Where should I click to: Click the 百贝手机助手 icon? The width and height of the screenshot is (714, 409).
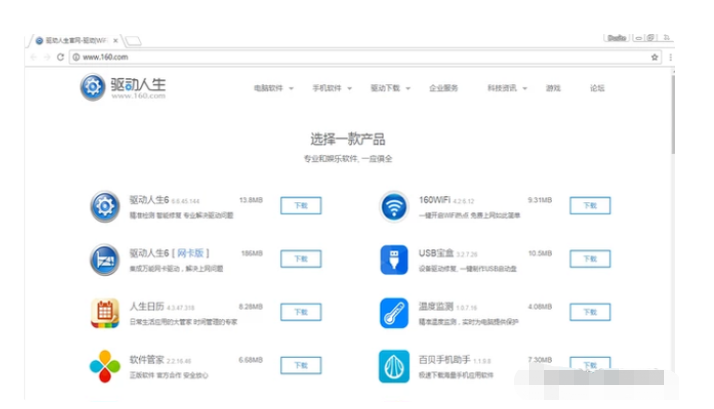coord(394,366)
